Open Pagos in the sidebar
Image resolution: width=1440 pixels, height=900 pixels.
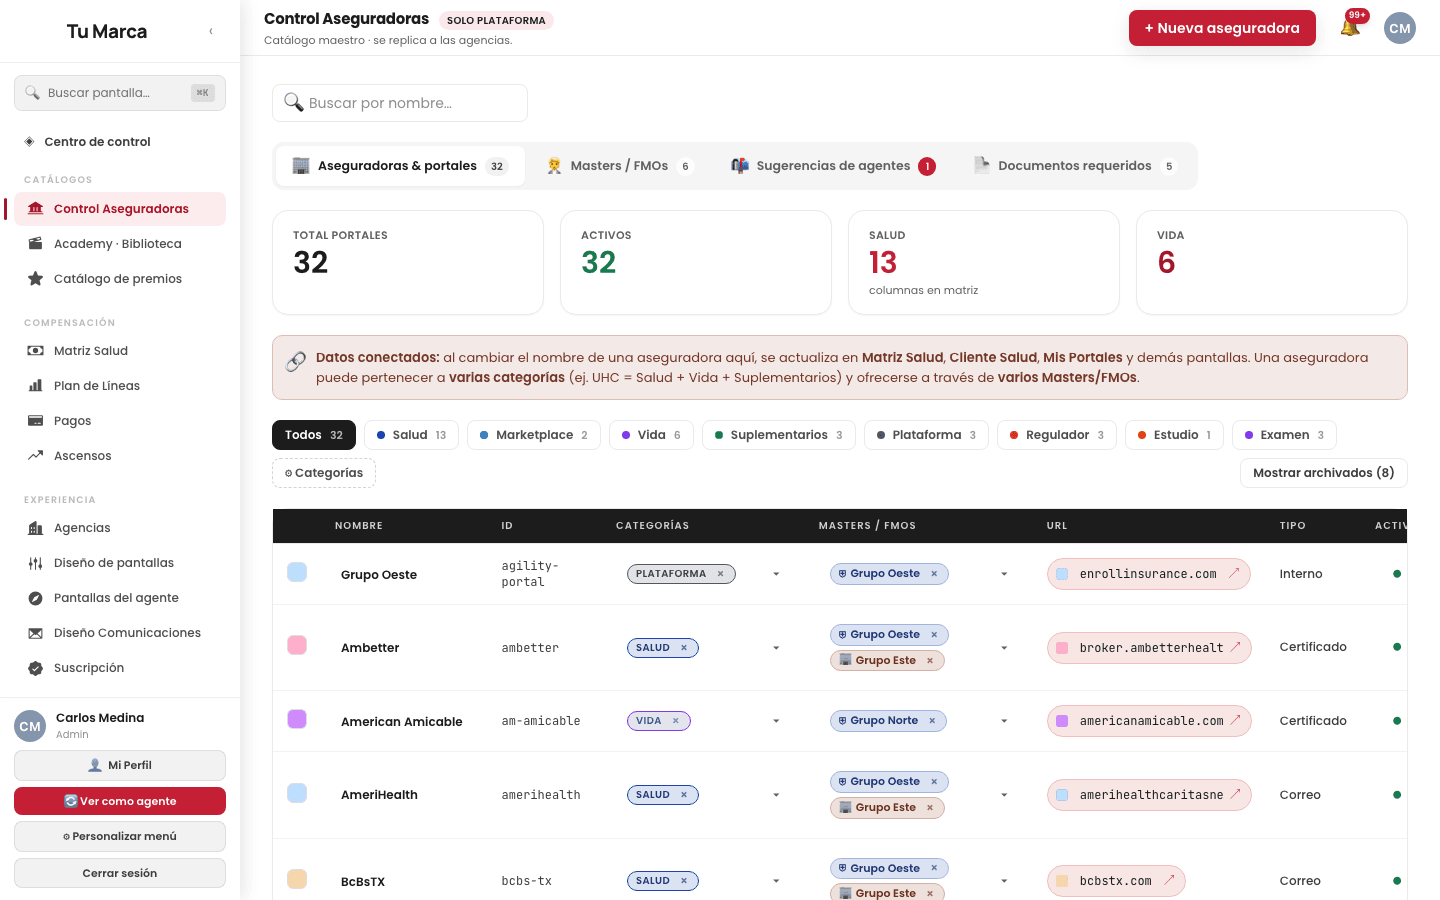point(120,421)
